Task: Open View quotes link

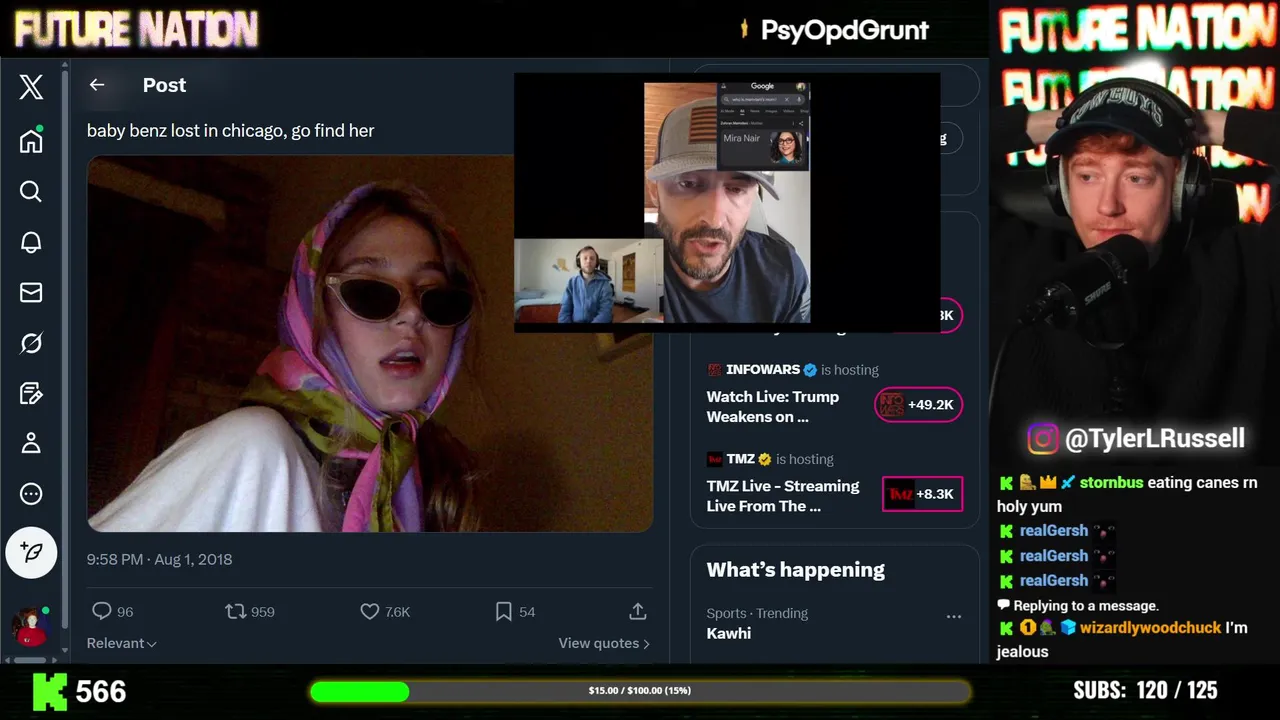Action: tap(604, 643)
